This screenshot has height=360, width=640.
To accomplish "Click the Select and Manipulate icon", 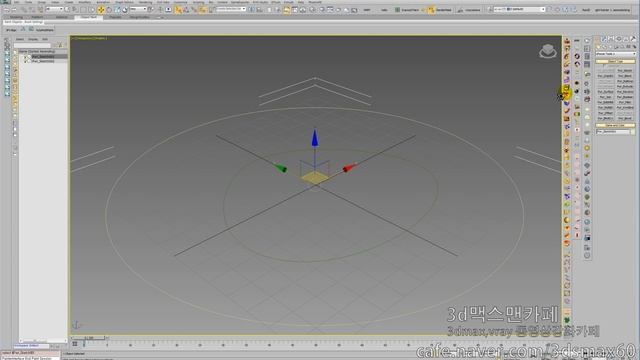I will coord(160,9).
